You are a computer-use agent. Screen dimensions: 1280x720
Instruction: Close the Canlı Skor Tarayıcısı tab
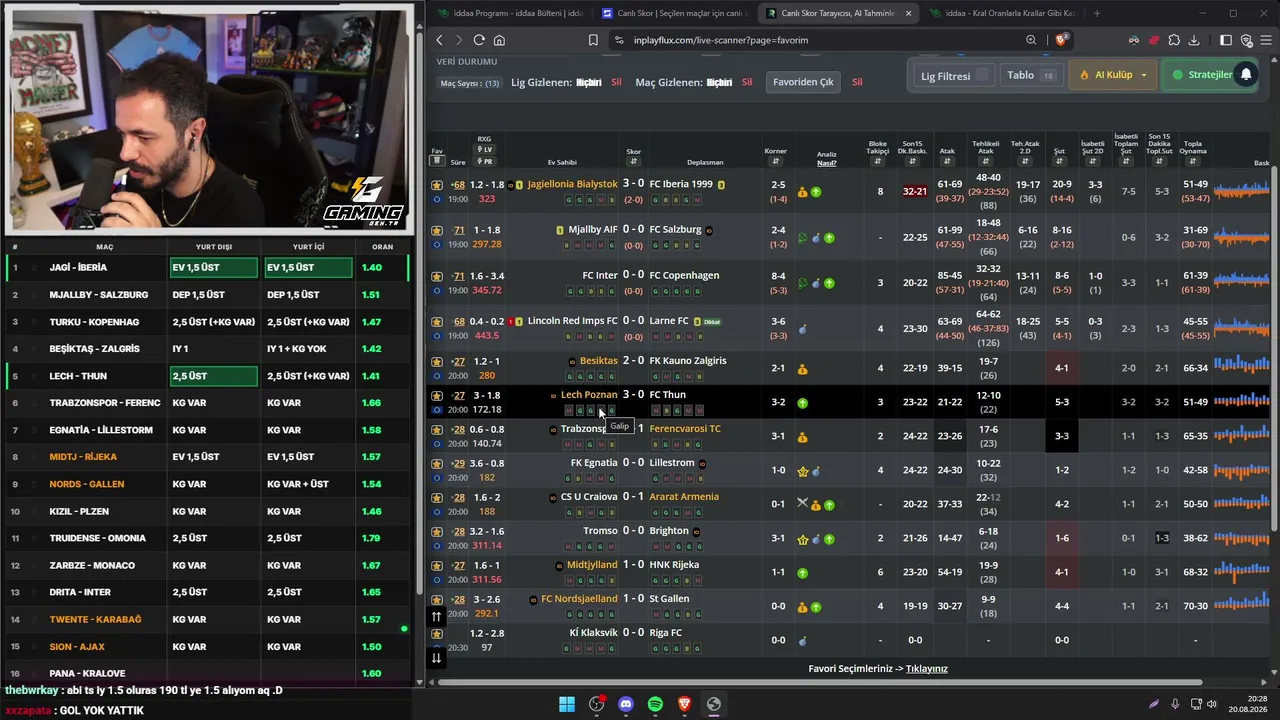[x=908, y=13]
